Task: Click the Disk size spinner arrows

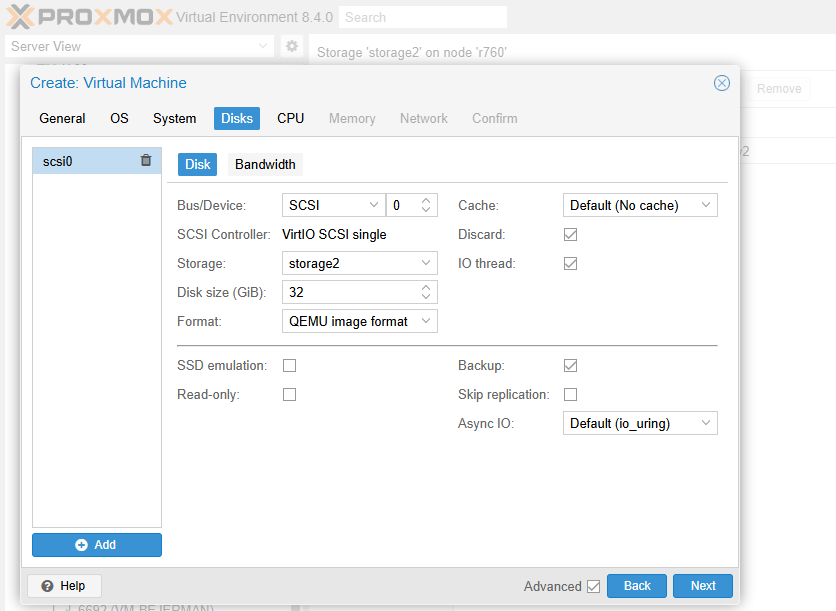Action: [x=425, y=292]
